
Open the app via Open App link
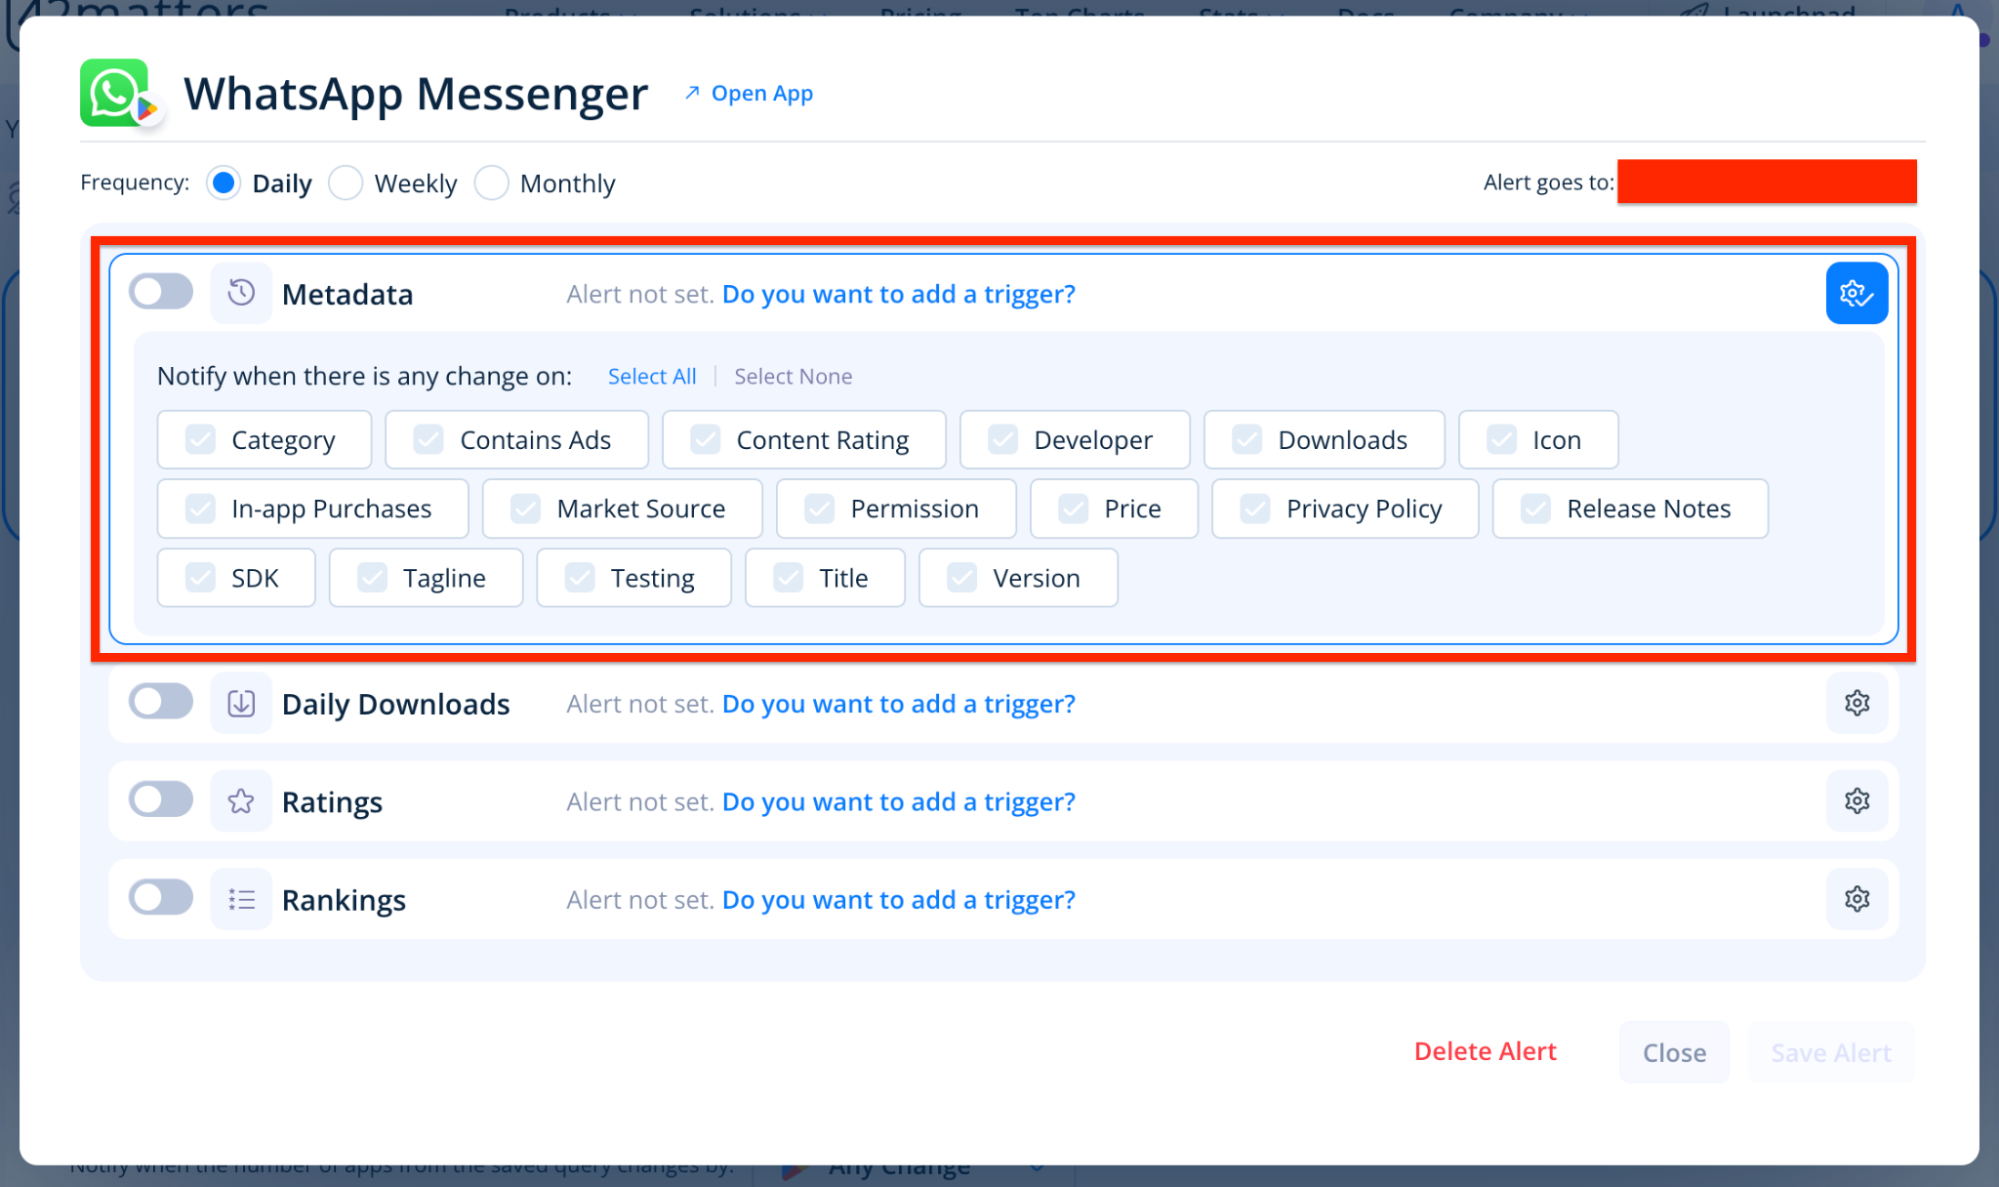(750, 93)
